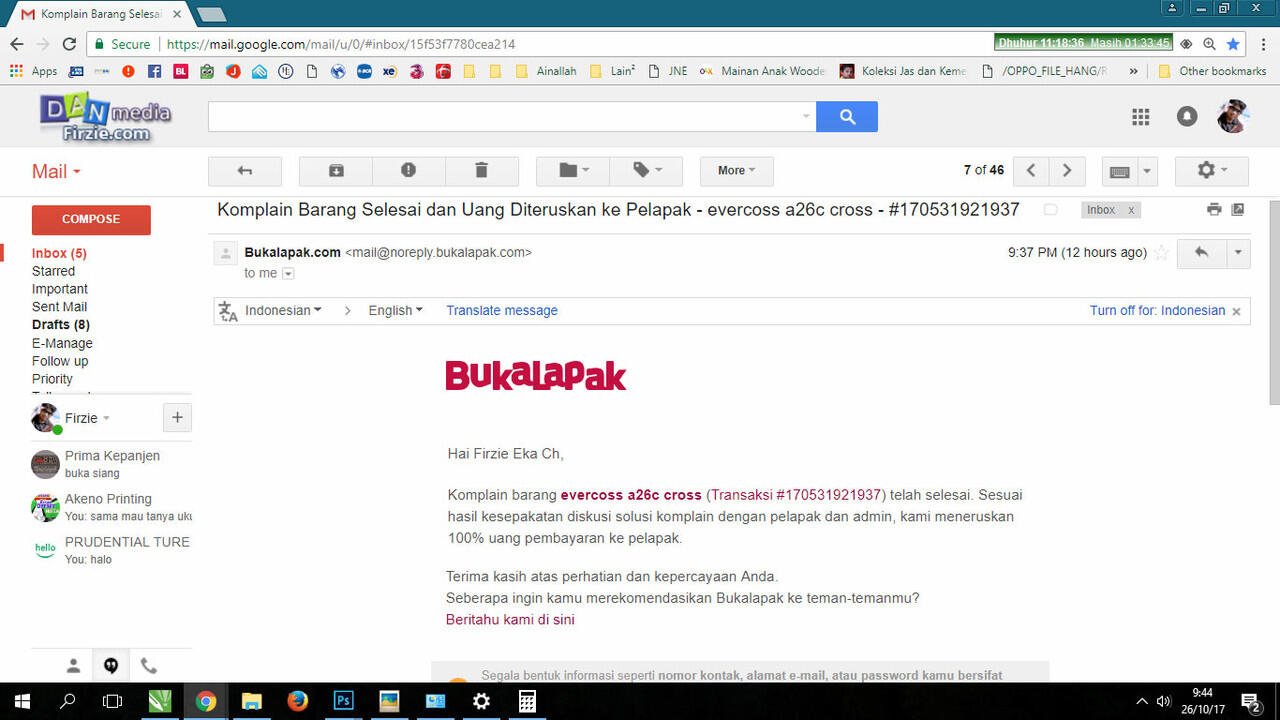This screenshot has height=720, width=1280.
Task: Open Drafts (8) folder
Action: 61,325
